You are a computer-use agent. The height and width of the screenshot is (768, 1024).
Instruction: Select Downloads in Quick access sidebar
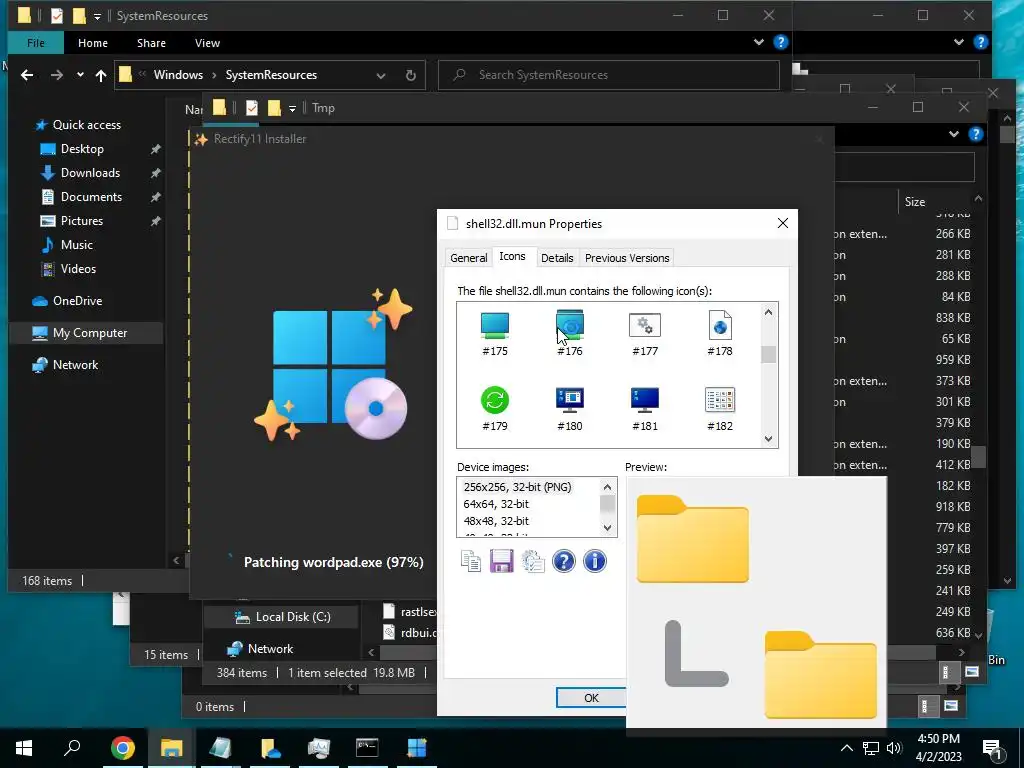[90, 172]
